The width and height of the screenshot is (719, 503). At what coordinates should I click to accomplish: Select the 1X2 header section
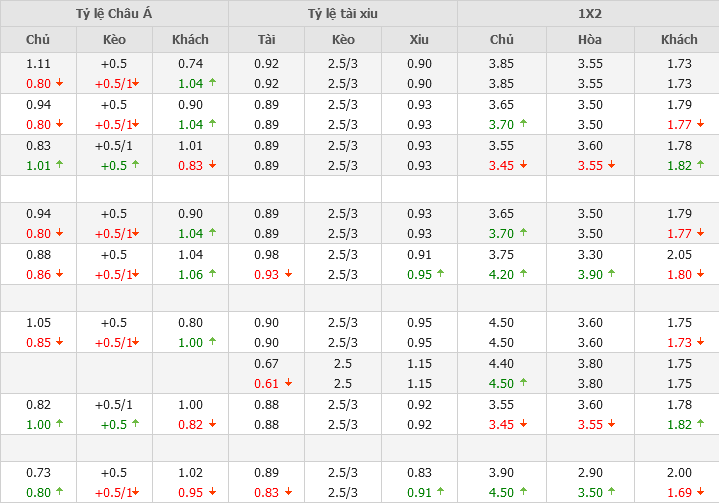click(x=588, y=14)
